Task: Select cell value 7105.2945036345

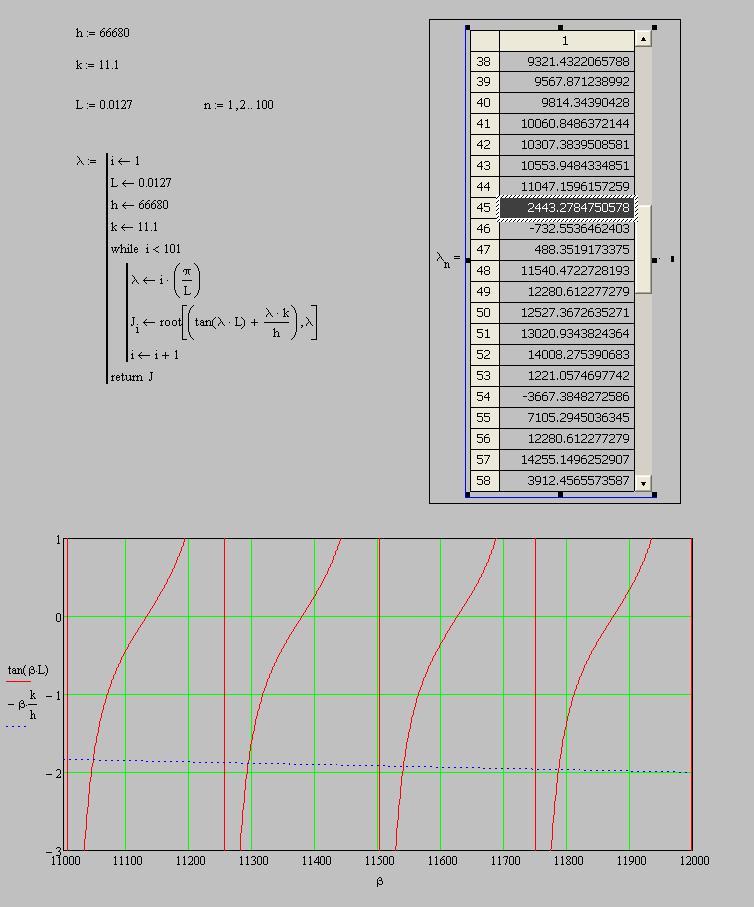Action: tap(567, 417)
